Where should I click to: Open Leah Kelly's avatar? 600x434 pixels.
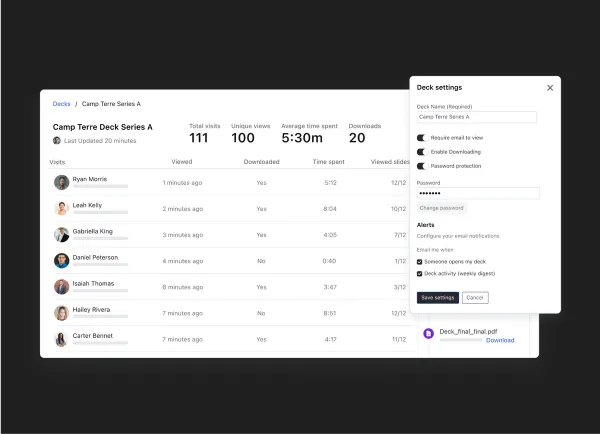pos(61,209)
